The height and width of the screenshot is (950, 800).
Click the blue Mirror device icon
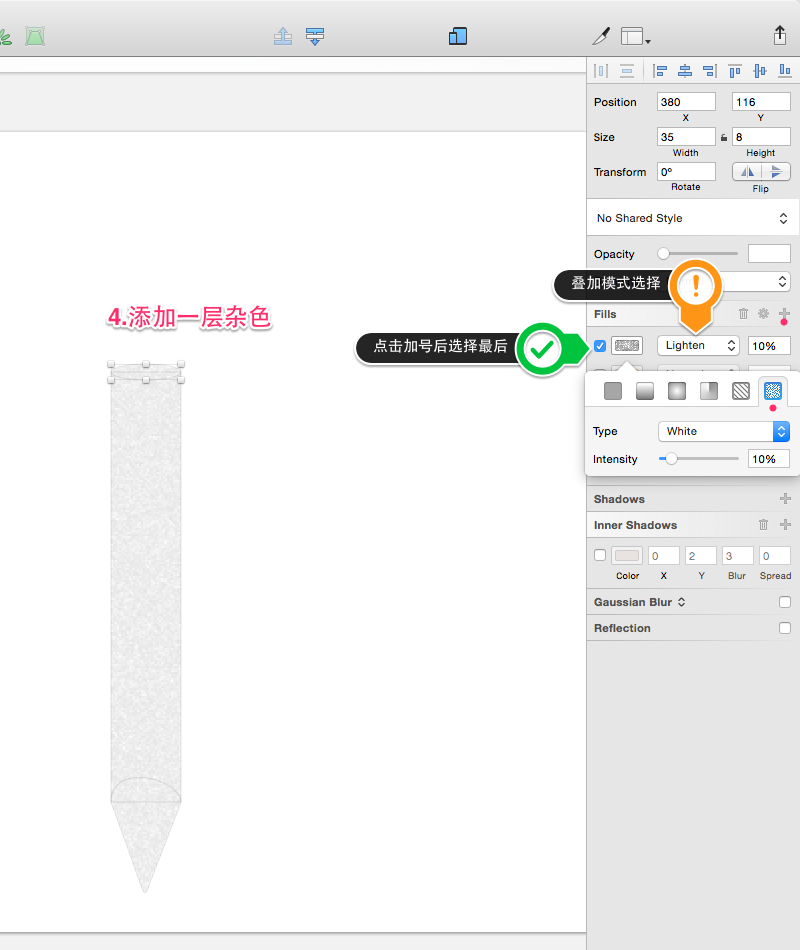[458, 36]
